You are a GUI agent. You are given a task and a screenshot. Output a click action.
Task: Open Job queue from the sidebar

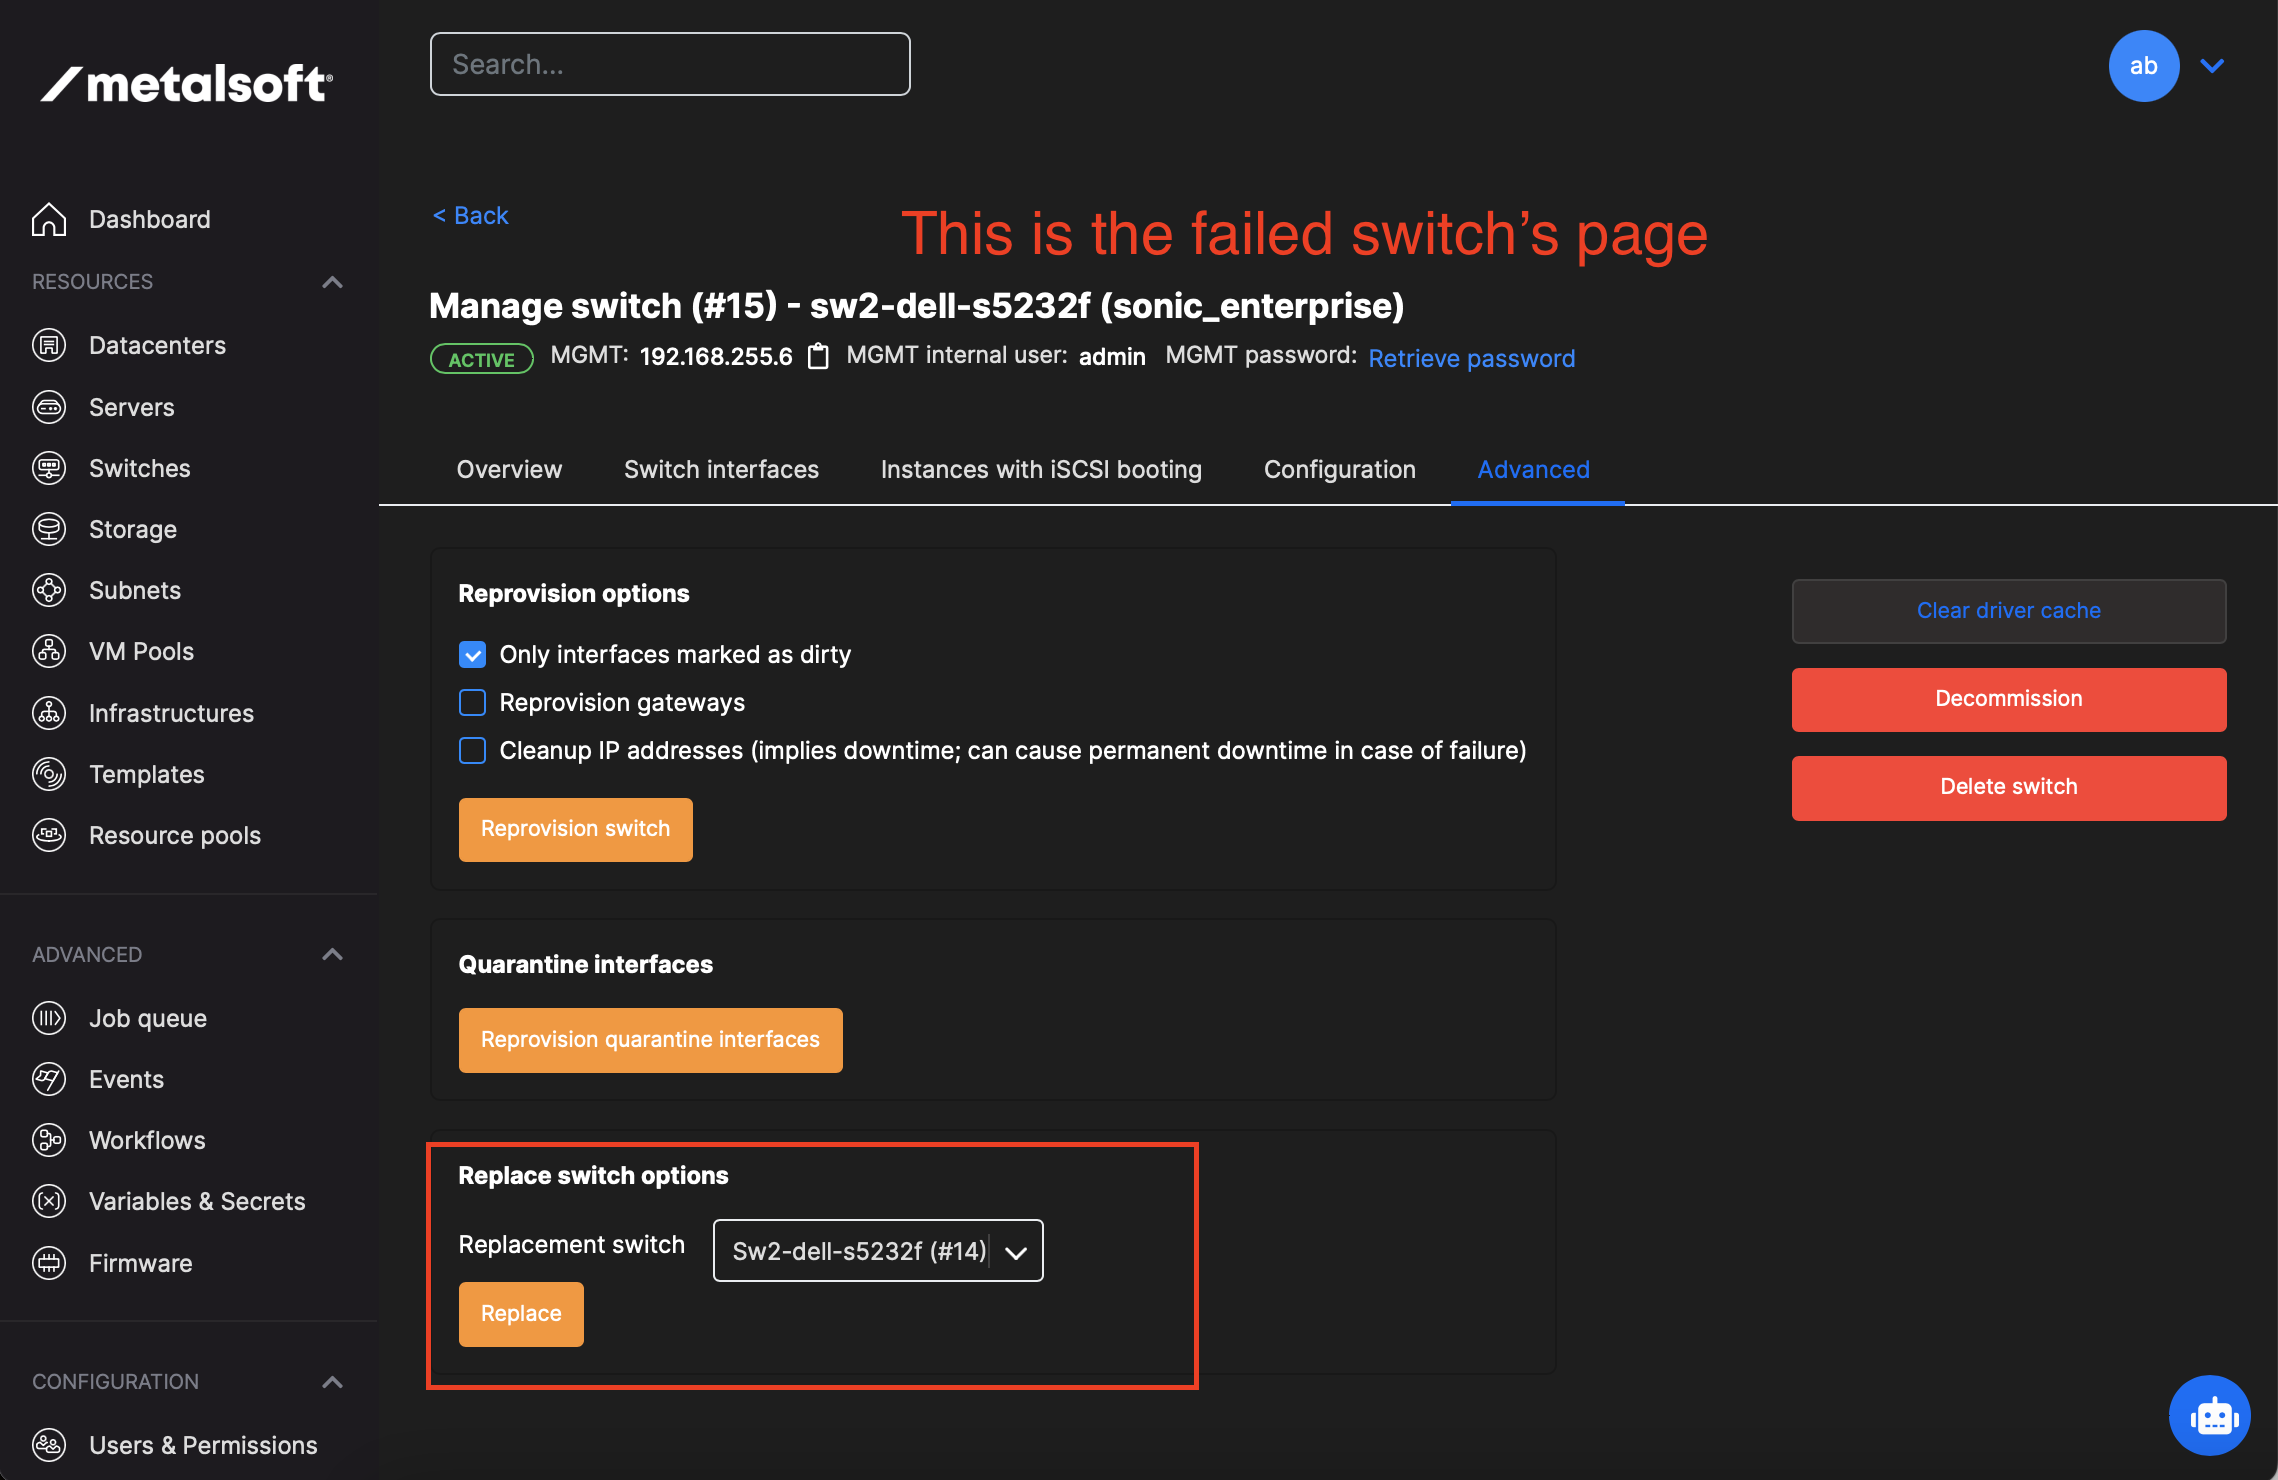coord(148,1018)
